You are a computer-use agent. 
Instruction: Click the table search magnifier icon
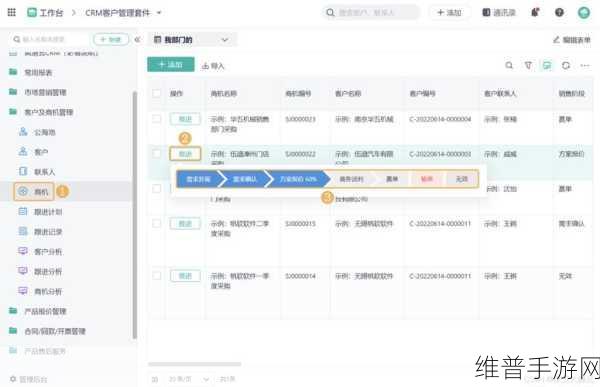pos(509,65)
